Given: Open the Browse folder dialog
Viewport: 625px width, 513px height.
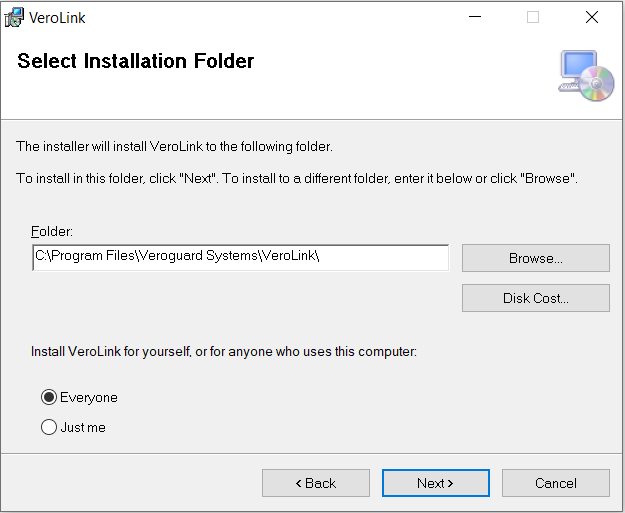Looking at the screenshot, I should click(x=535, y=258).
